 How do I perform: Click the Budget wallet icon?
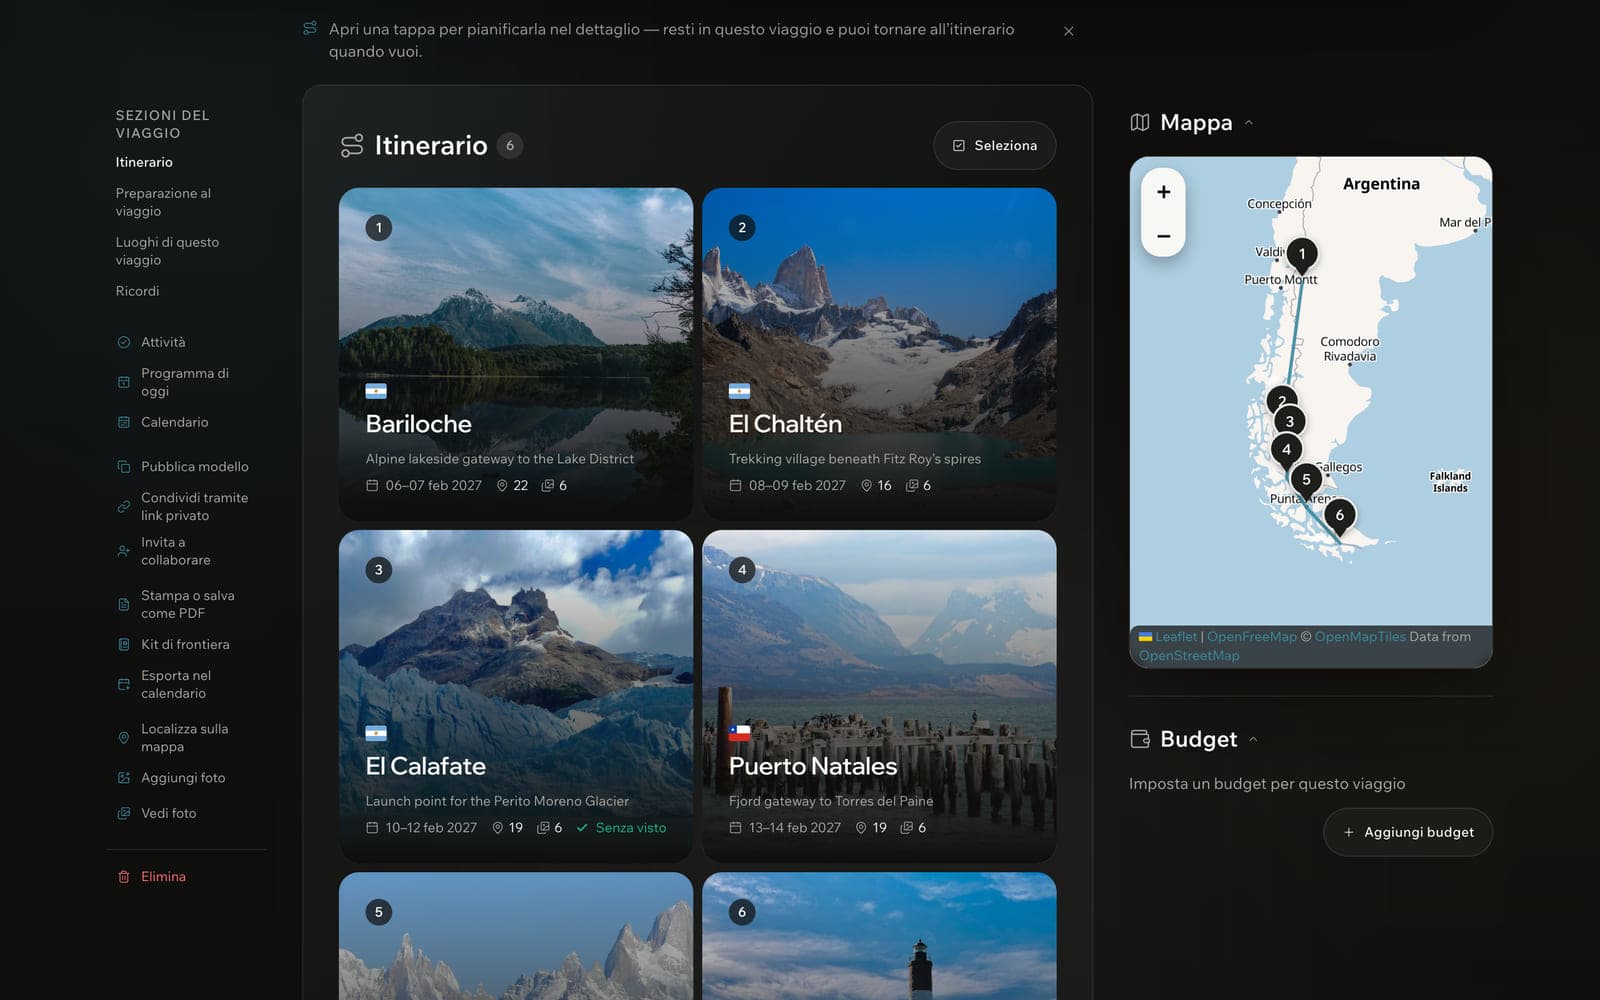[x=1140, y=739]
